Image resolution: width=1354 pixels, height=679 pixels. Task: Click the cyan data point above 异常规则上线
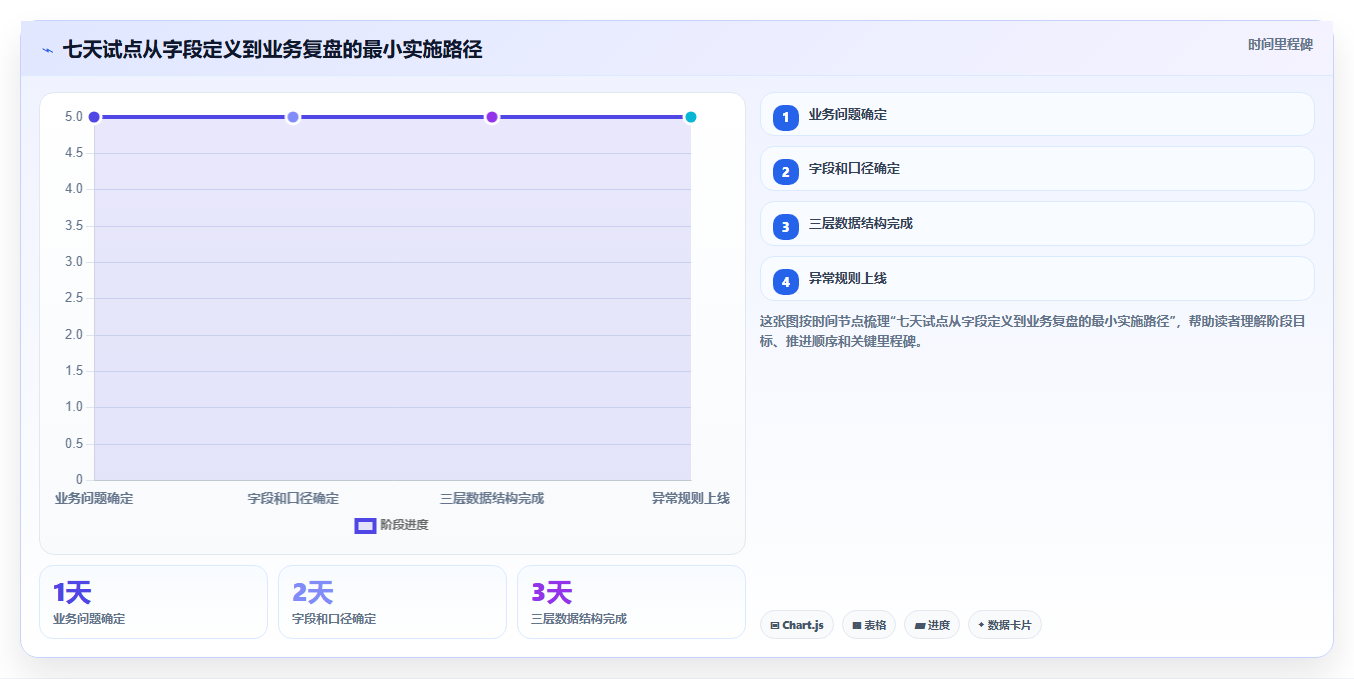coord(691,117)
